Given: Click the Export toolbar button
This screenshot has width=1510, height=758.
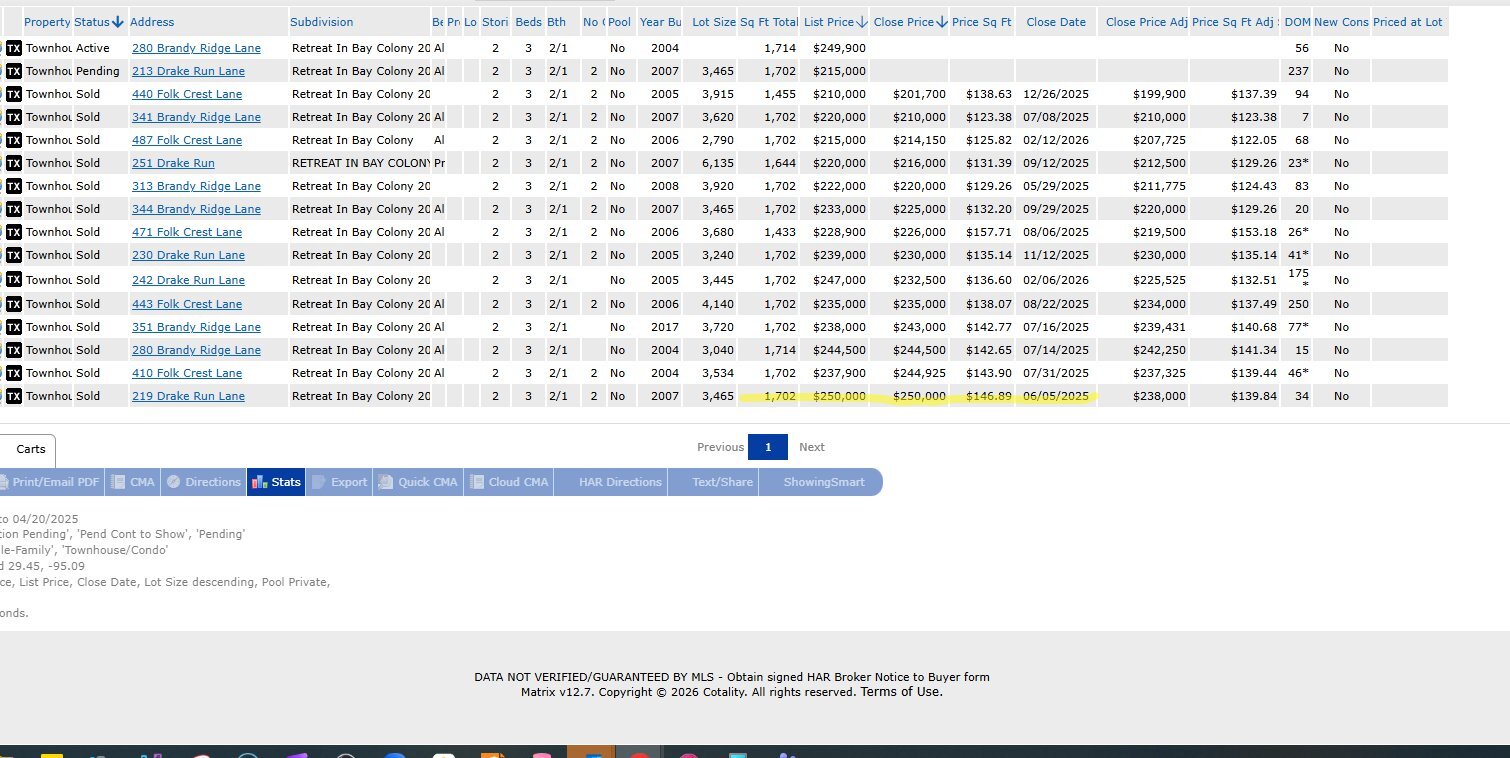Looking at the screenshot, I should click(340, 482).
